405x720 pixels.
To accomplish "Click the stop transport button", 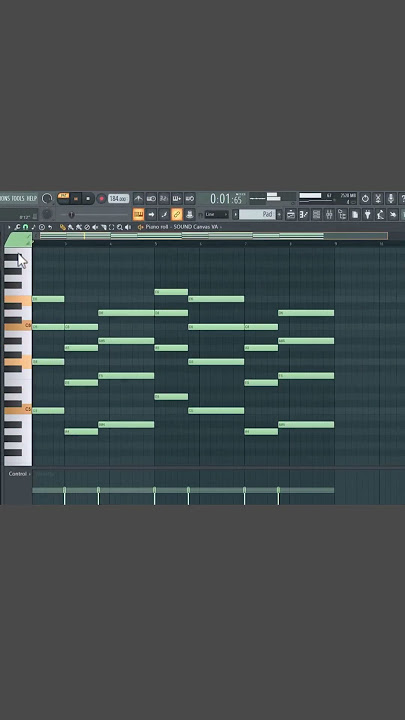I will (88, 199).
